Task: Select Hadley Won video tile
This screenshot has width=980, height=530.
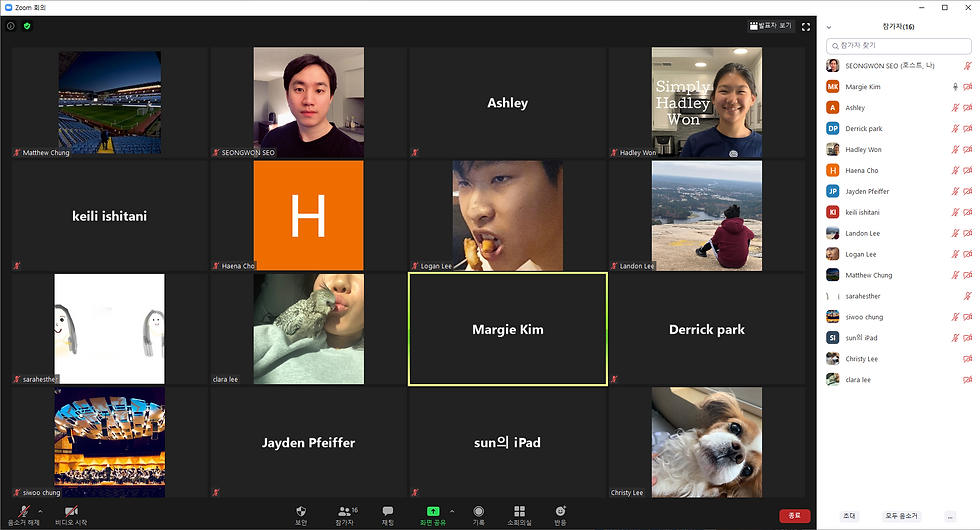Action: coord(707,102)
